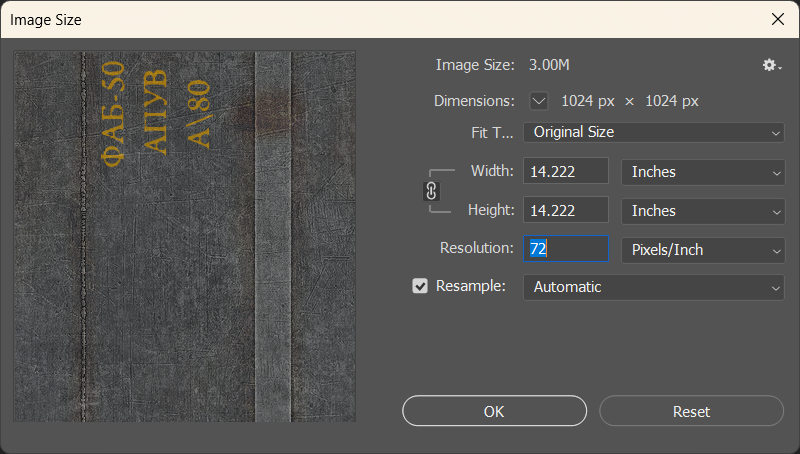Toggle the constrain proportions chain link
Viewport: 800px width, 454px height.
tap(431, 191)
